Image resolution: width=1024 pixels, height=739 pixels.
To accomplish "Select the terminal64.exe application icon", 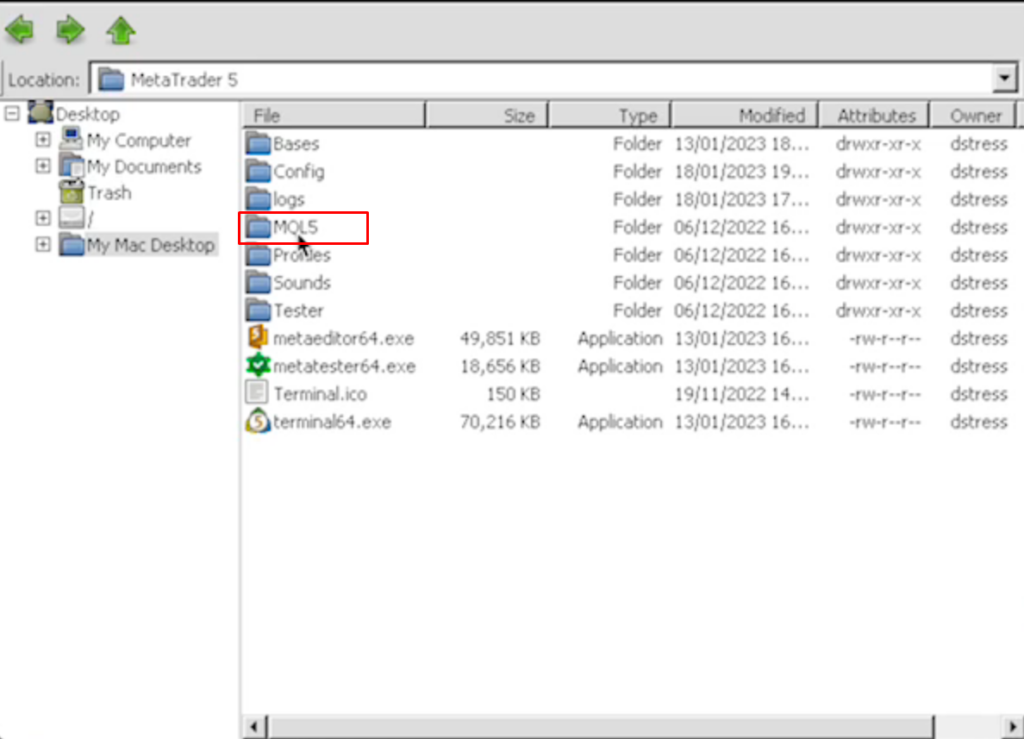I will (x=258, y=422).
